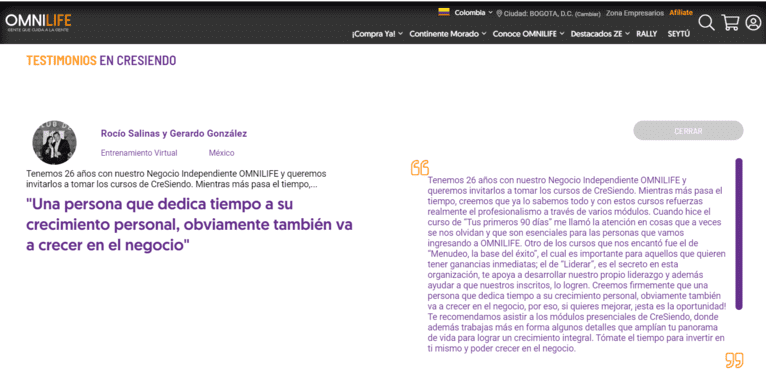Image resolution: width=766 pixels, height=392 pixels.
Task: Click the testimonial scrollbar in purple
Action: (739, 234)
